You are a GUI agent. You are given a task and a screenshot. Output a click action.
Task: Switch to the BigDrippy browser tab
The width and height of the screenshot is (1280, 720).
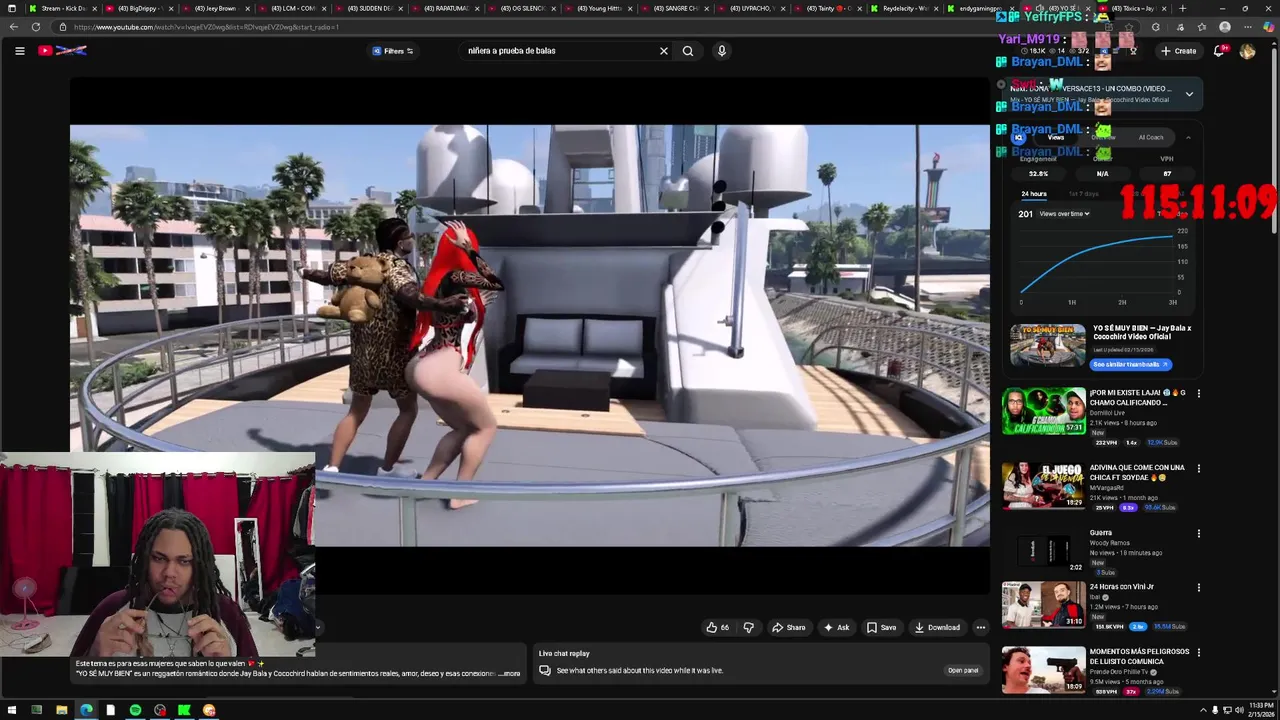pyautogui.click(x=139, y=8)
